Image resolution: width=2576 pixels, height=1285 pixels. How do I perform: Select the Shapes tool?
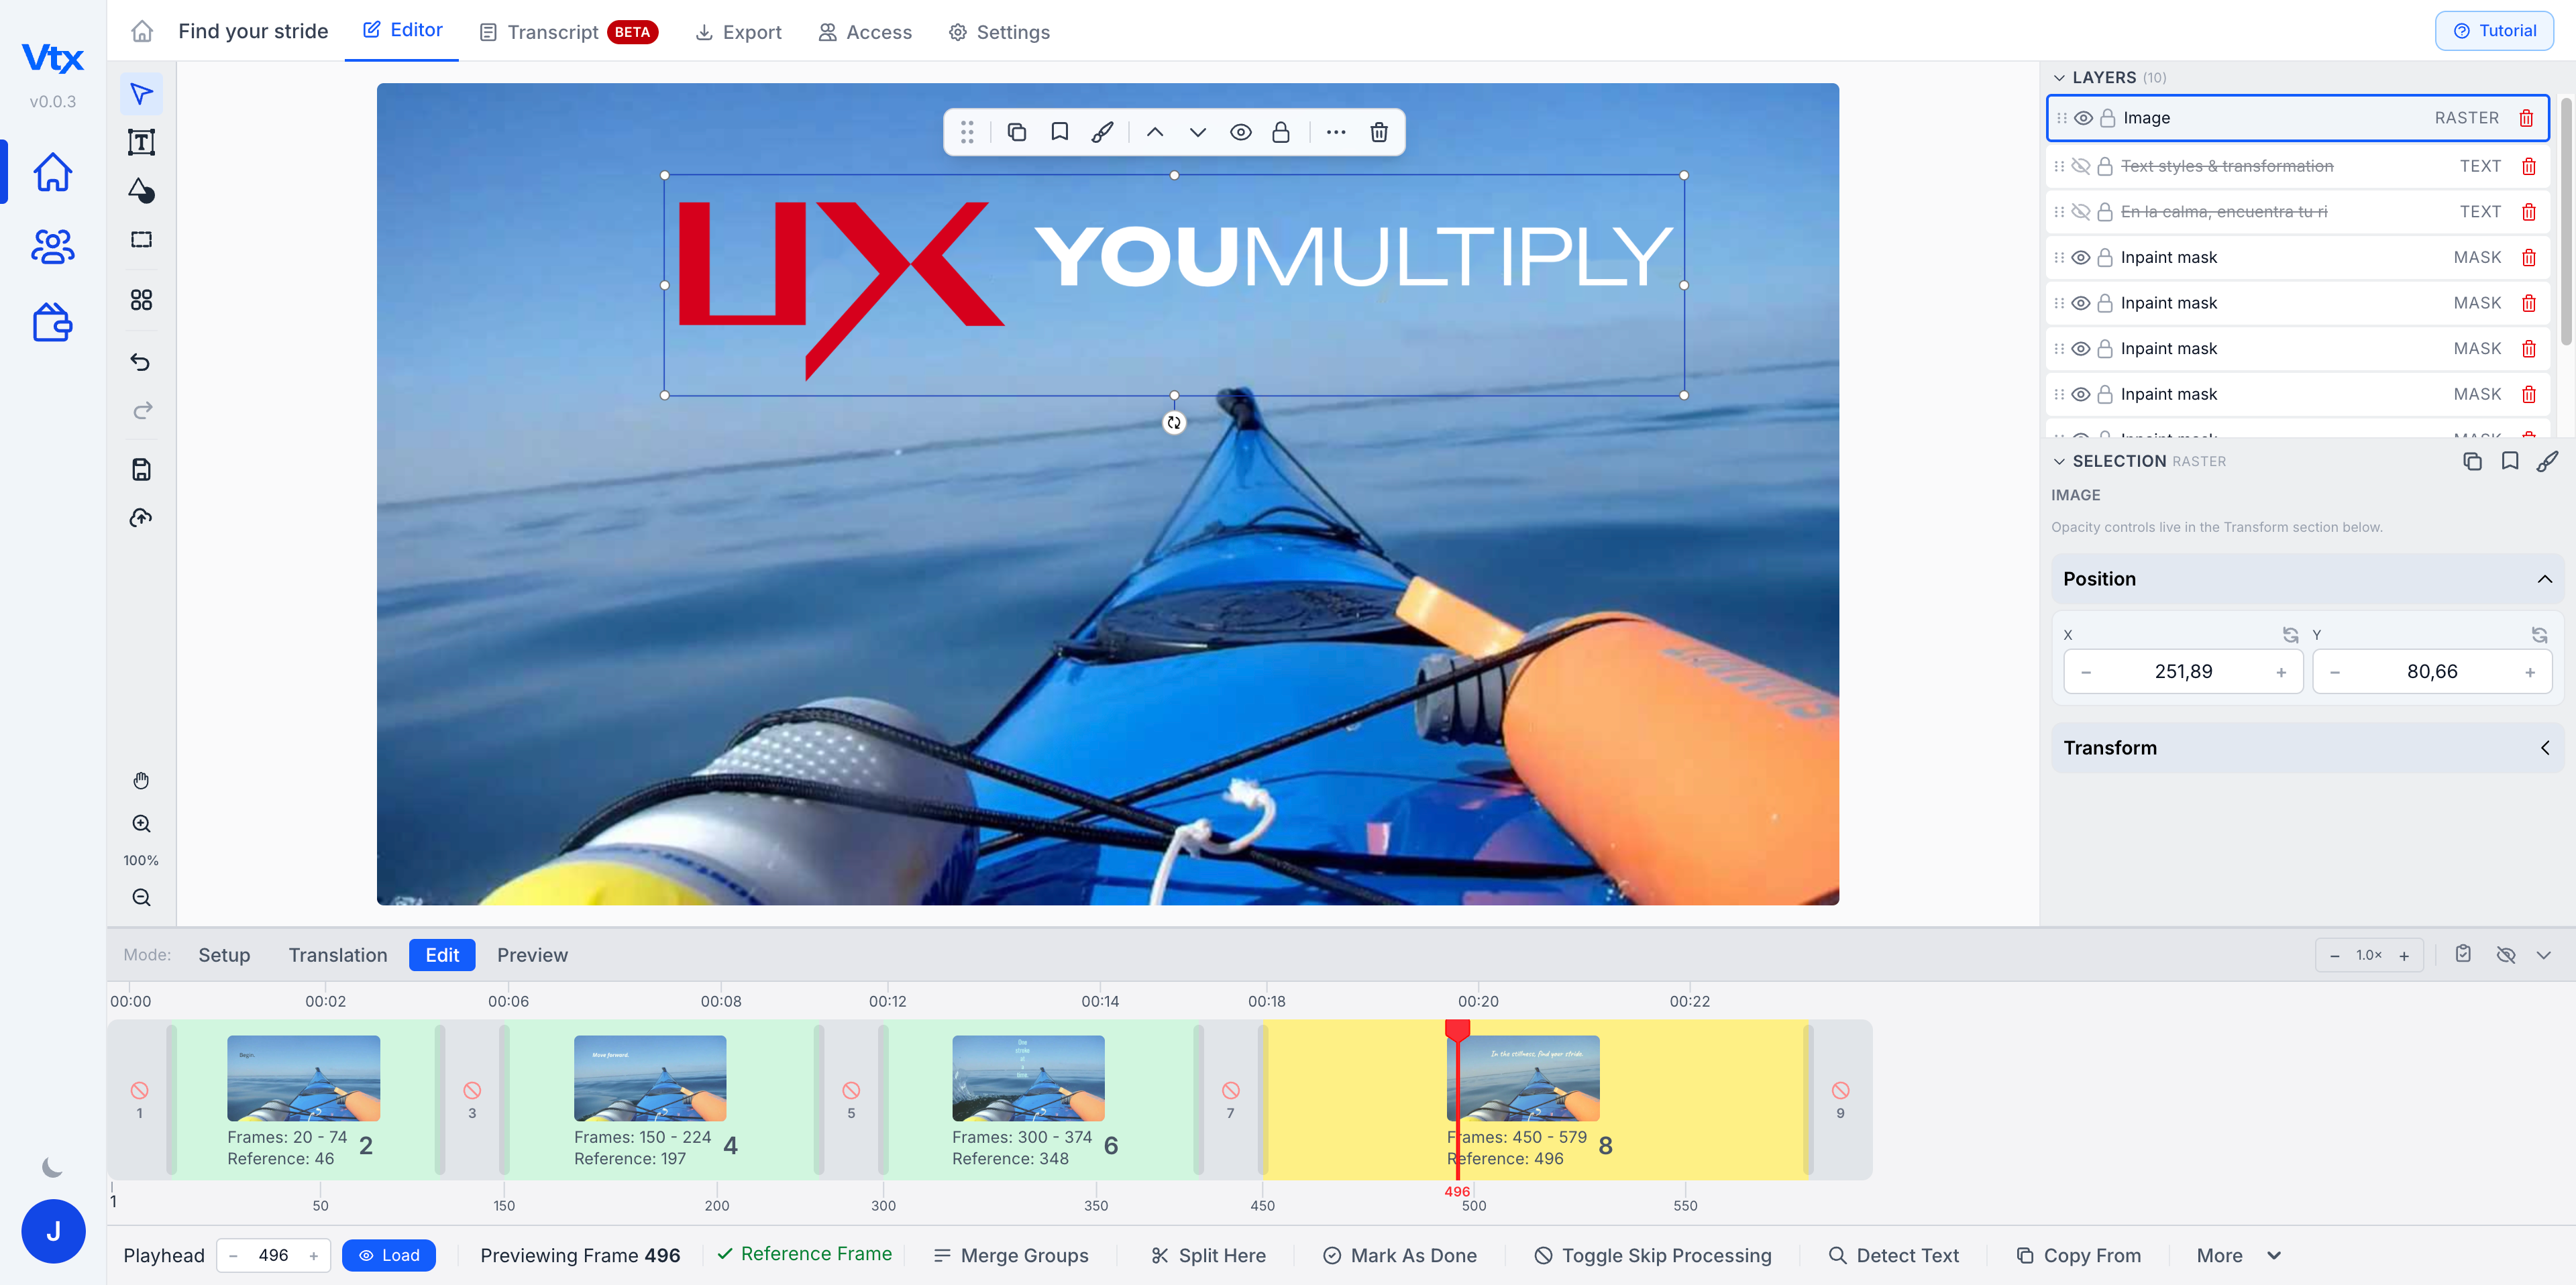[x=141, y=190]
